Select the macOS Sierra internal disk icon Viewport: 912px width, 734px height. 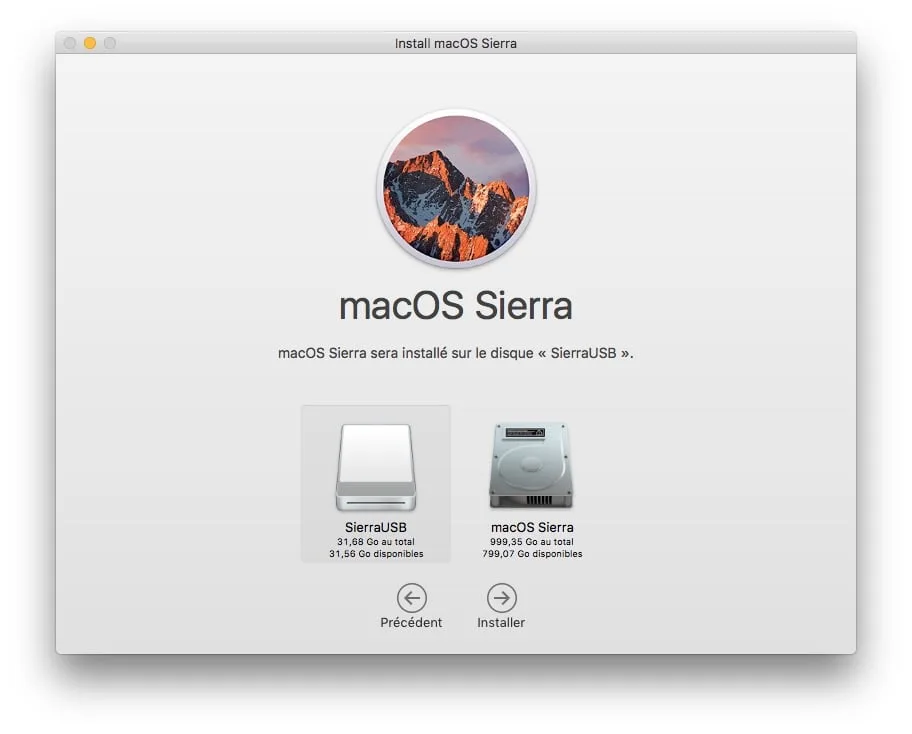pos(531,465)
